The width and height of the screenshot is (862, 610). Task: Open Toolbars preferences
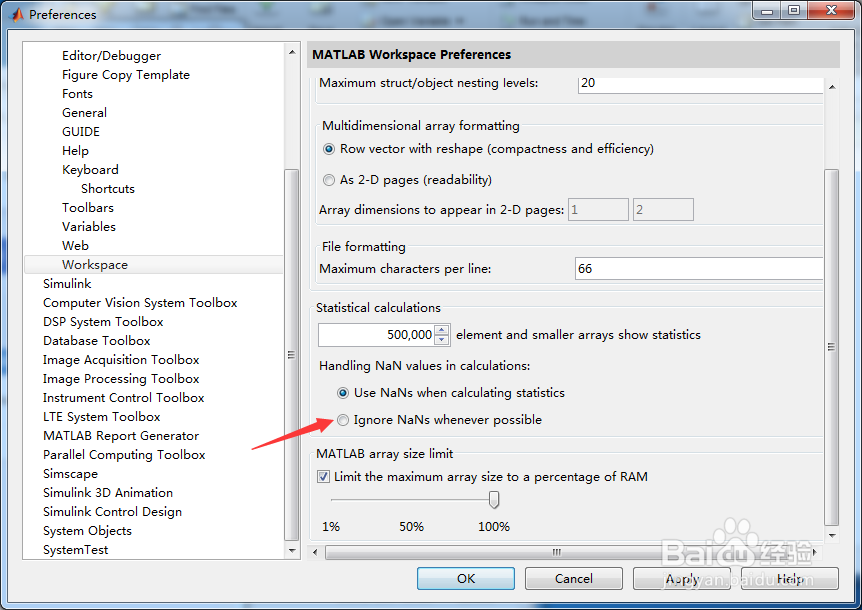(88, 208)
